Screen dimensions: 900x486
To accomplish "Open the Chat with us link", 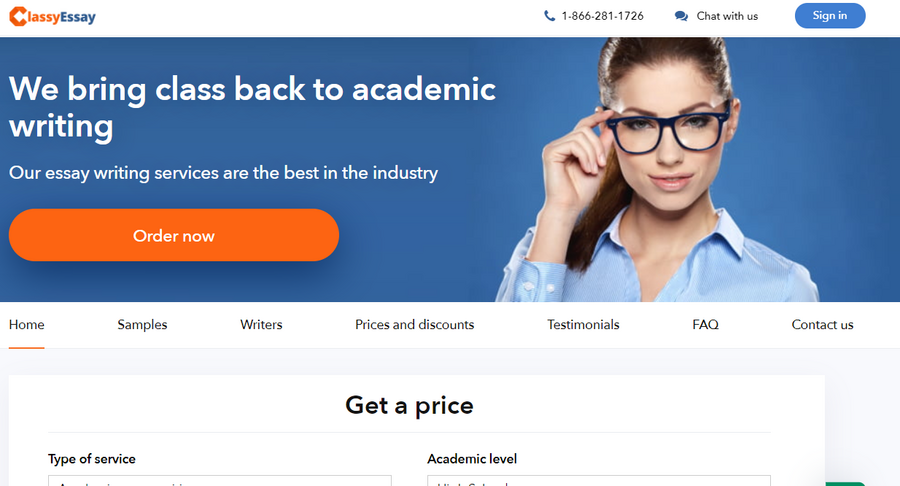I will [x=727, y=16].
